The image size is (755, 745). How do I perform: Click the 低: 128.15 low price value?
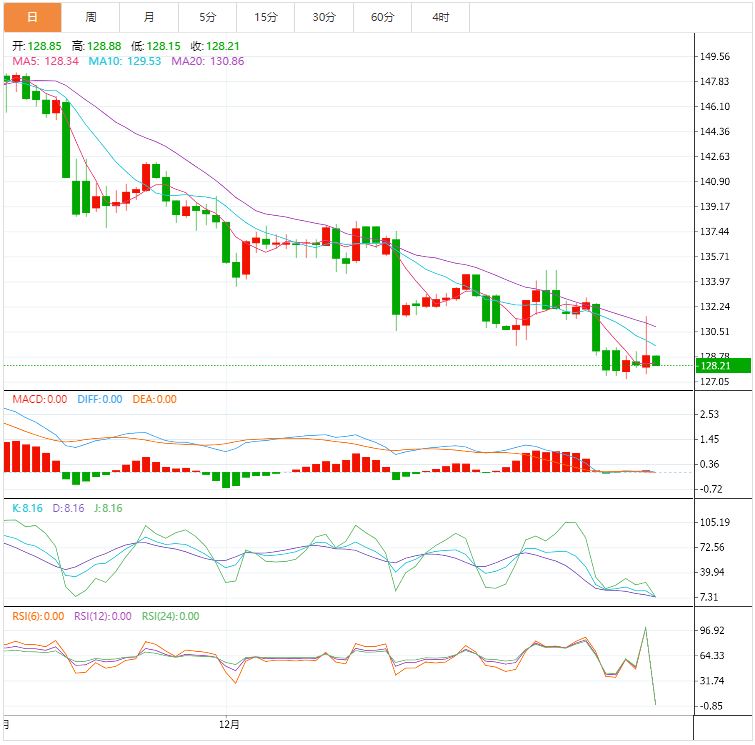click(x=156, y=46)
